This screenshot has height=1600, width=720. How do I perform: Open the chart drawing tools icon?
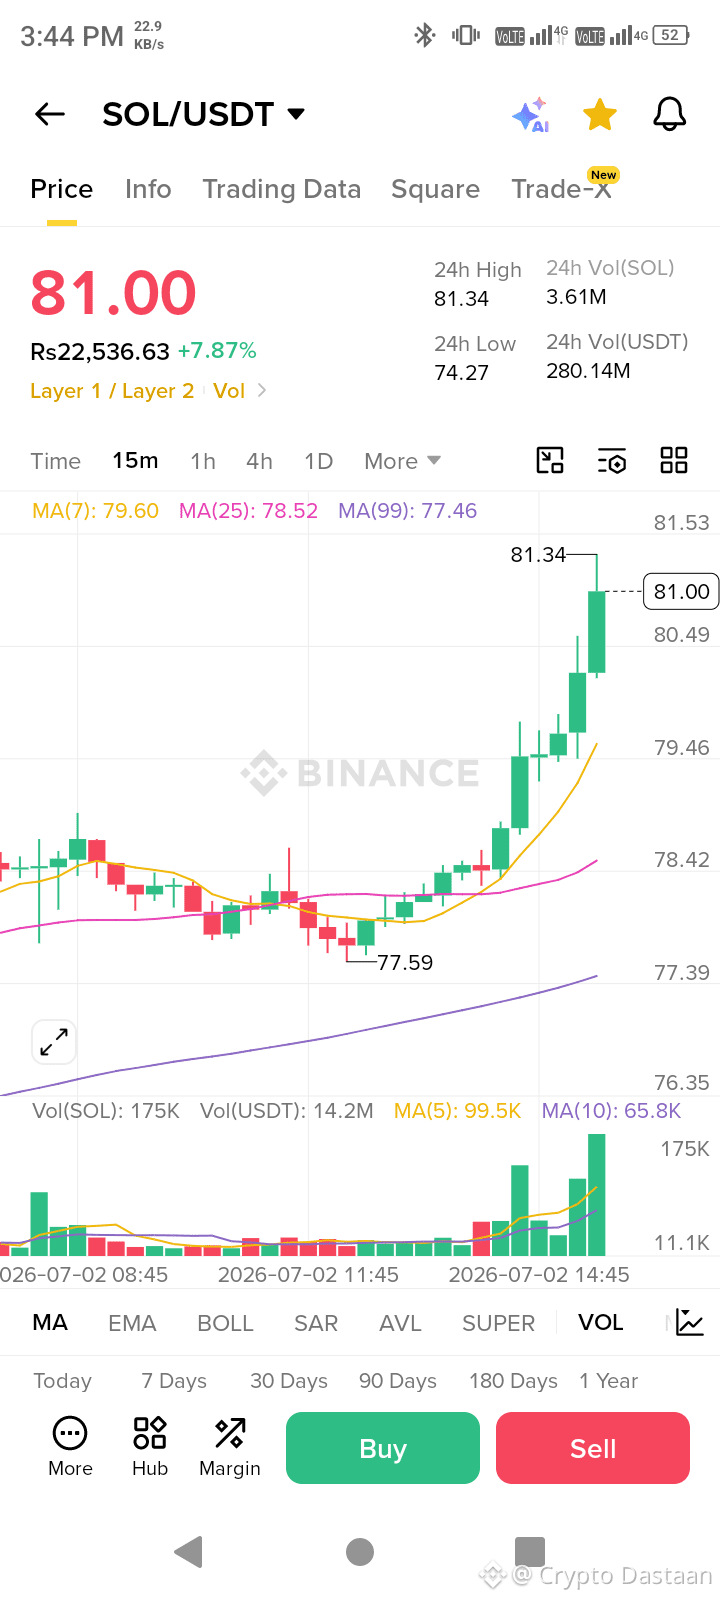tap(550, 460)
